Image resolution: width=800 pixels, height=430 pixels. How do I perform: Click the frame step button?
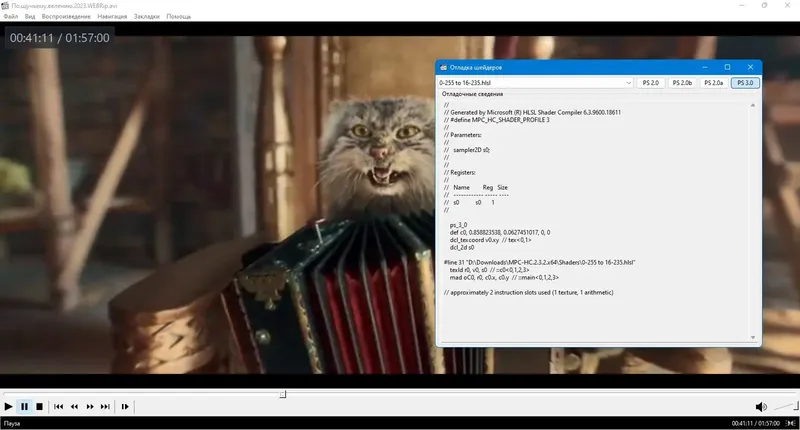[125, 407]
